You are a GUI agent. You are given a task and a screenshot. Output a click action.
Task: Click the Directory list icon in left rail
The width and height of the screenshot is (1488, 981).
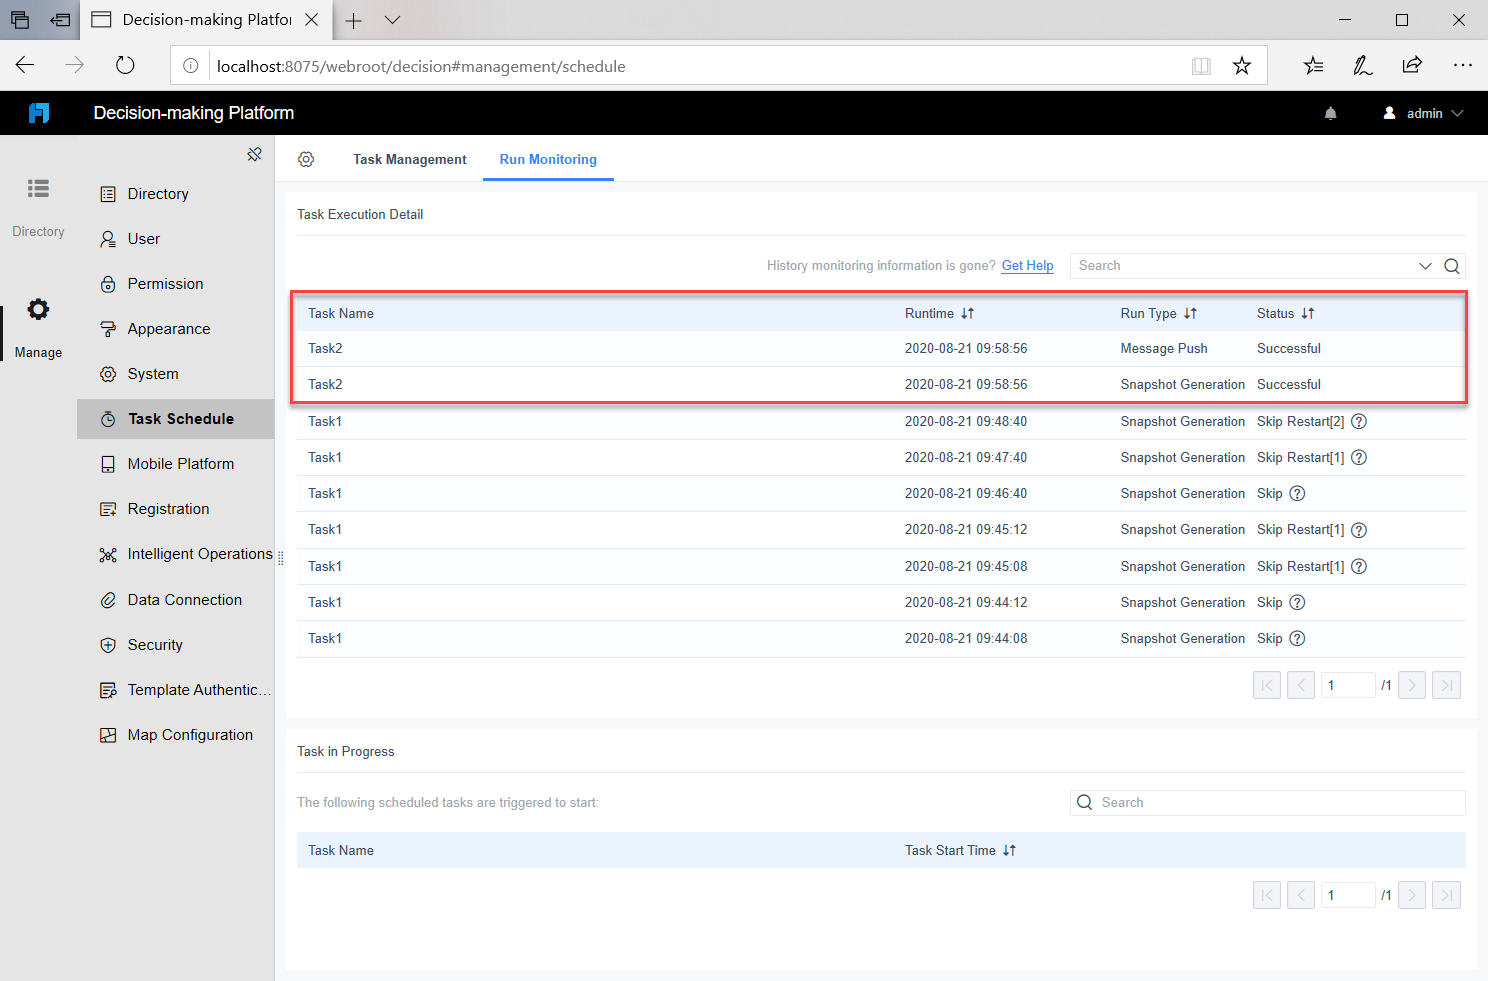pos(38,188)
